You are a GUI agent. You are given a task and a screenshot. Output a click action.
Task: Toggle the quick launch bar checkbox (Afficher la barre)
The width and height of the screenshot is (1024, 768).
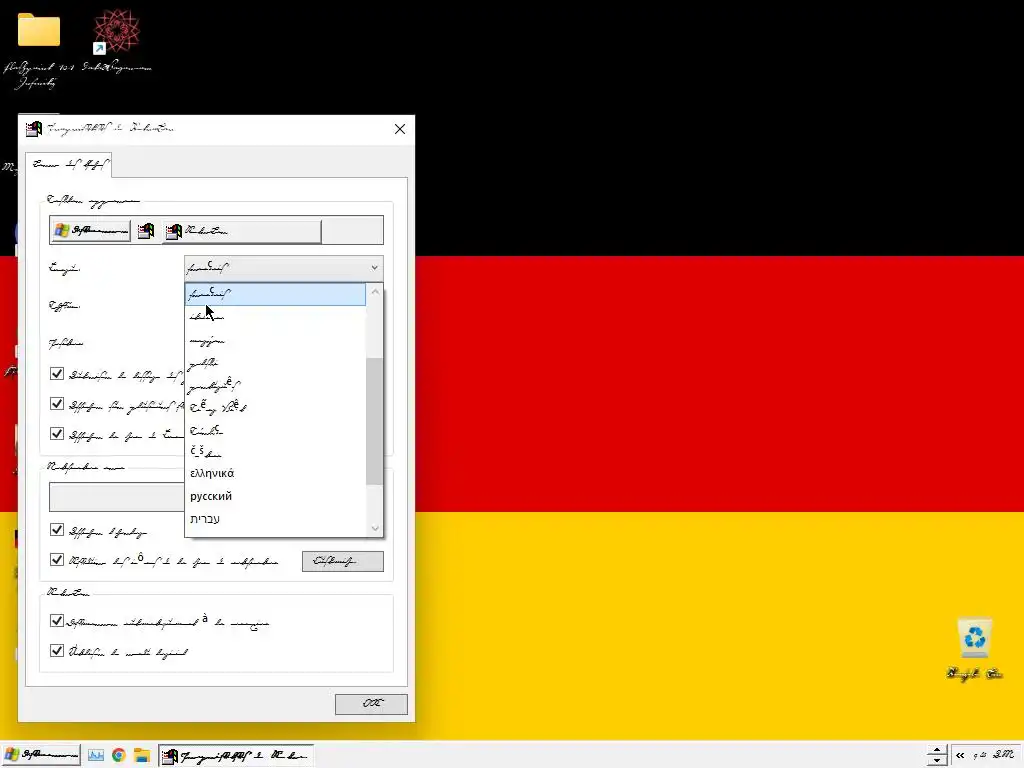coord(57,434)
